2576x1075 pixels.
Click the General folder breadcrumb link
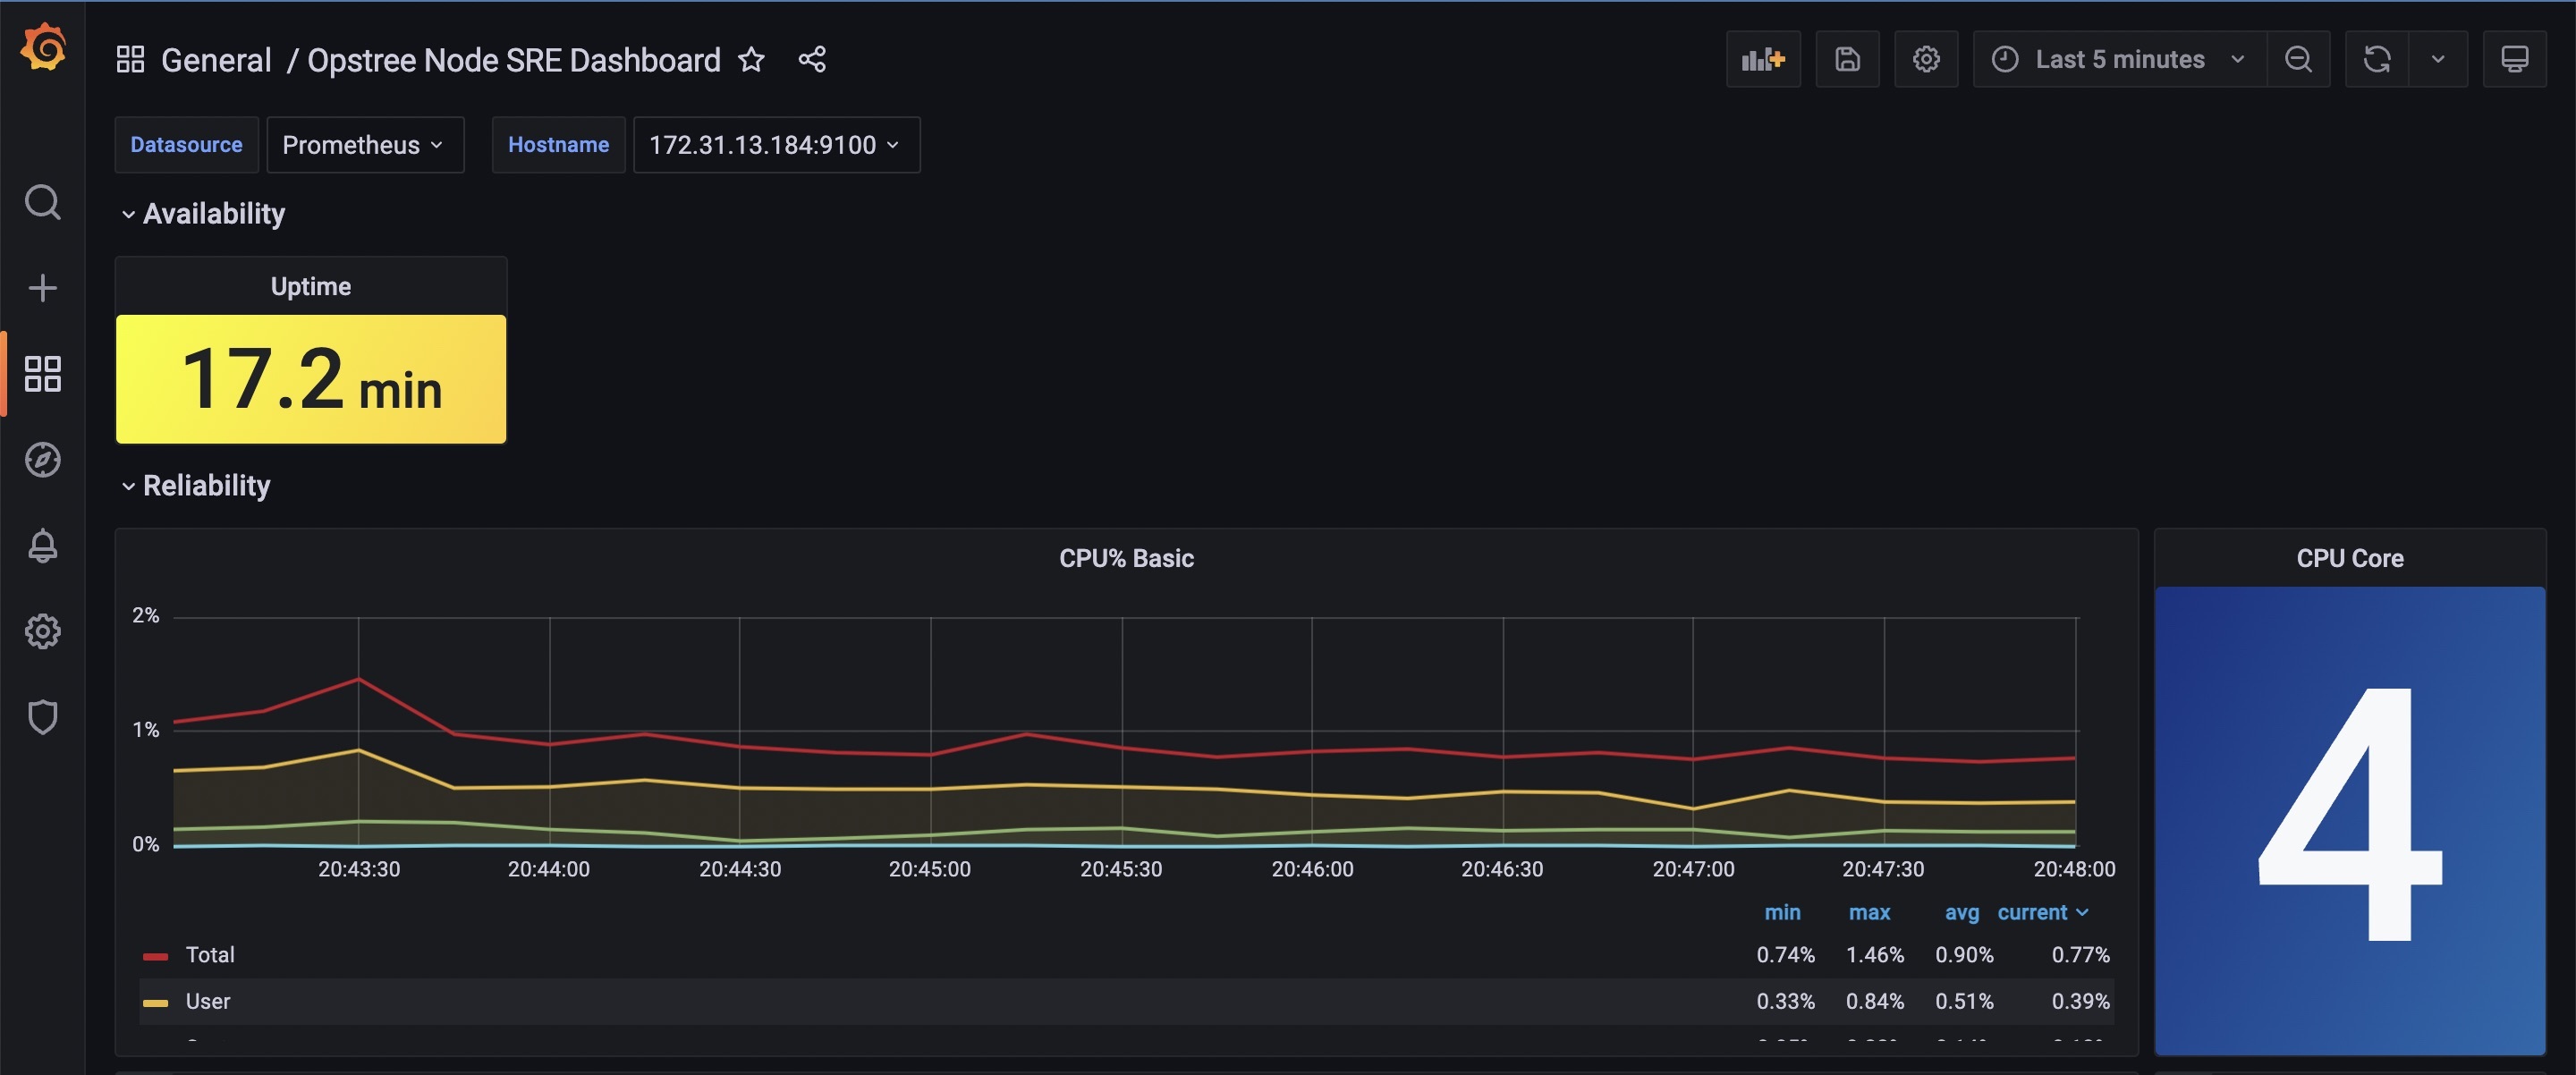point(216,60)
